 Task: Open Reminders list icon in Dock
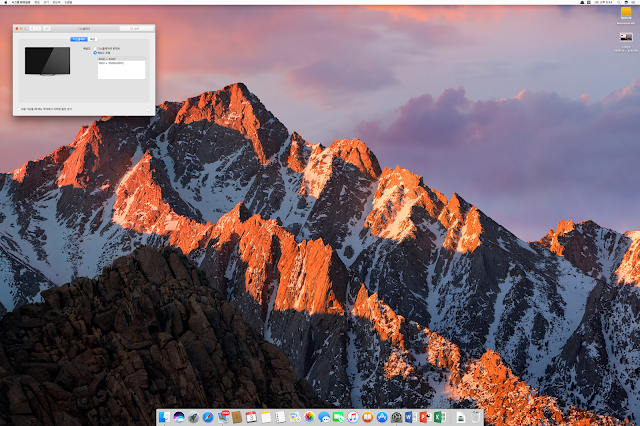pos(280,417)
